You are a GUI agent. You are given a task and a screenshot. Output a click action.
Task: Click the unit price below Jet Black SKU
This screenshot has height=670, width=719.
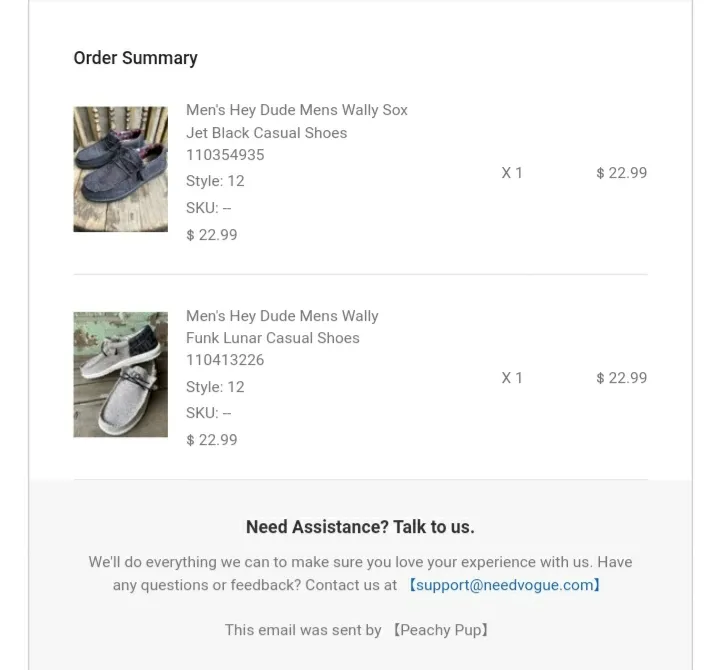click(212, 235)
